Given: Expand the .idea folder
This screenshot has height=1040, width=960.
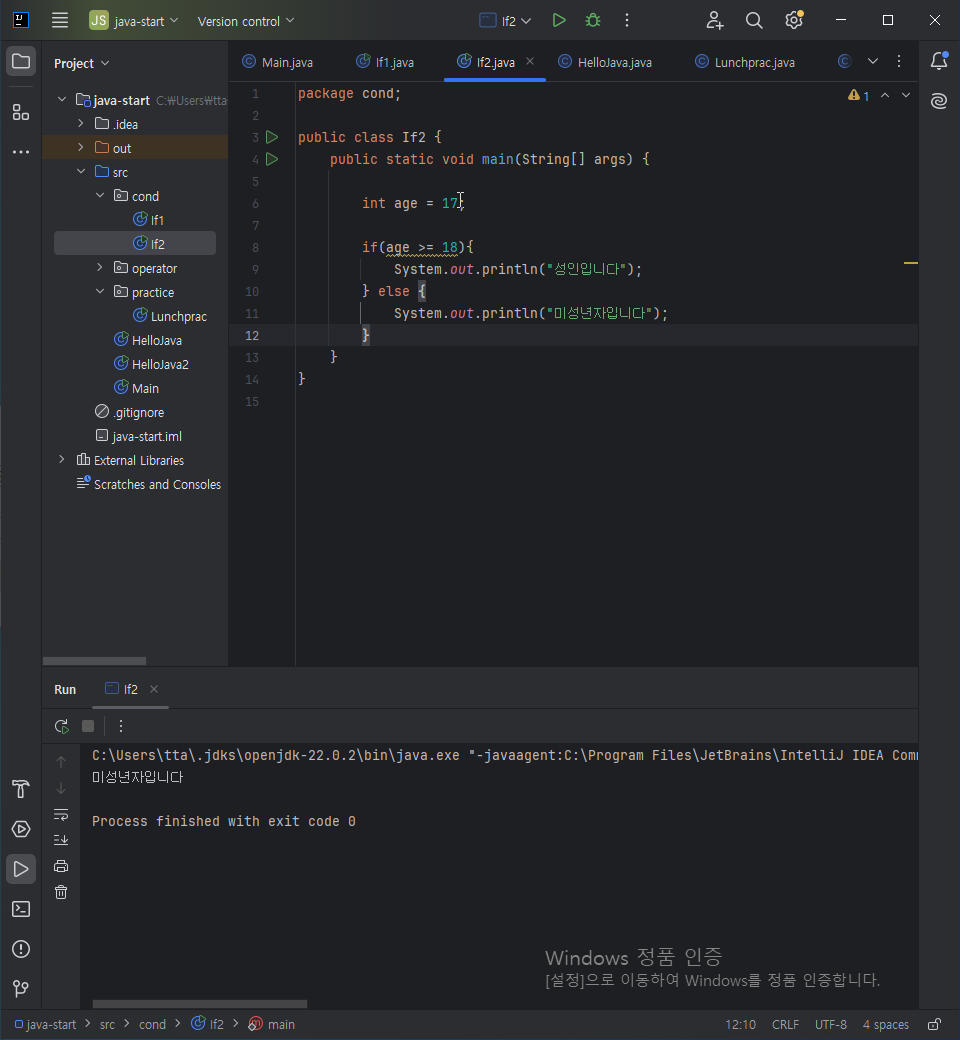Looking at the screenshot, I should tap(81, 123).
